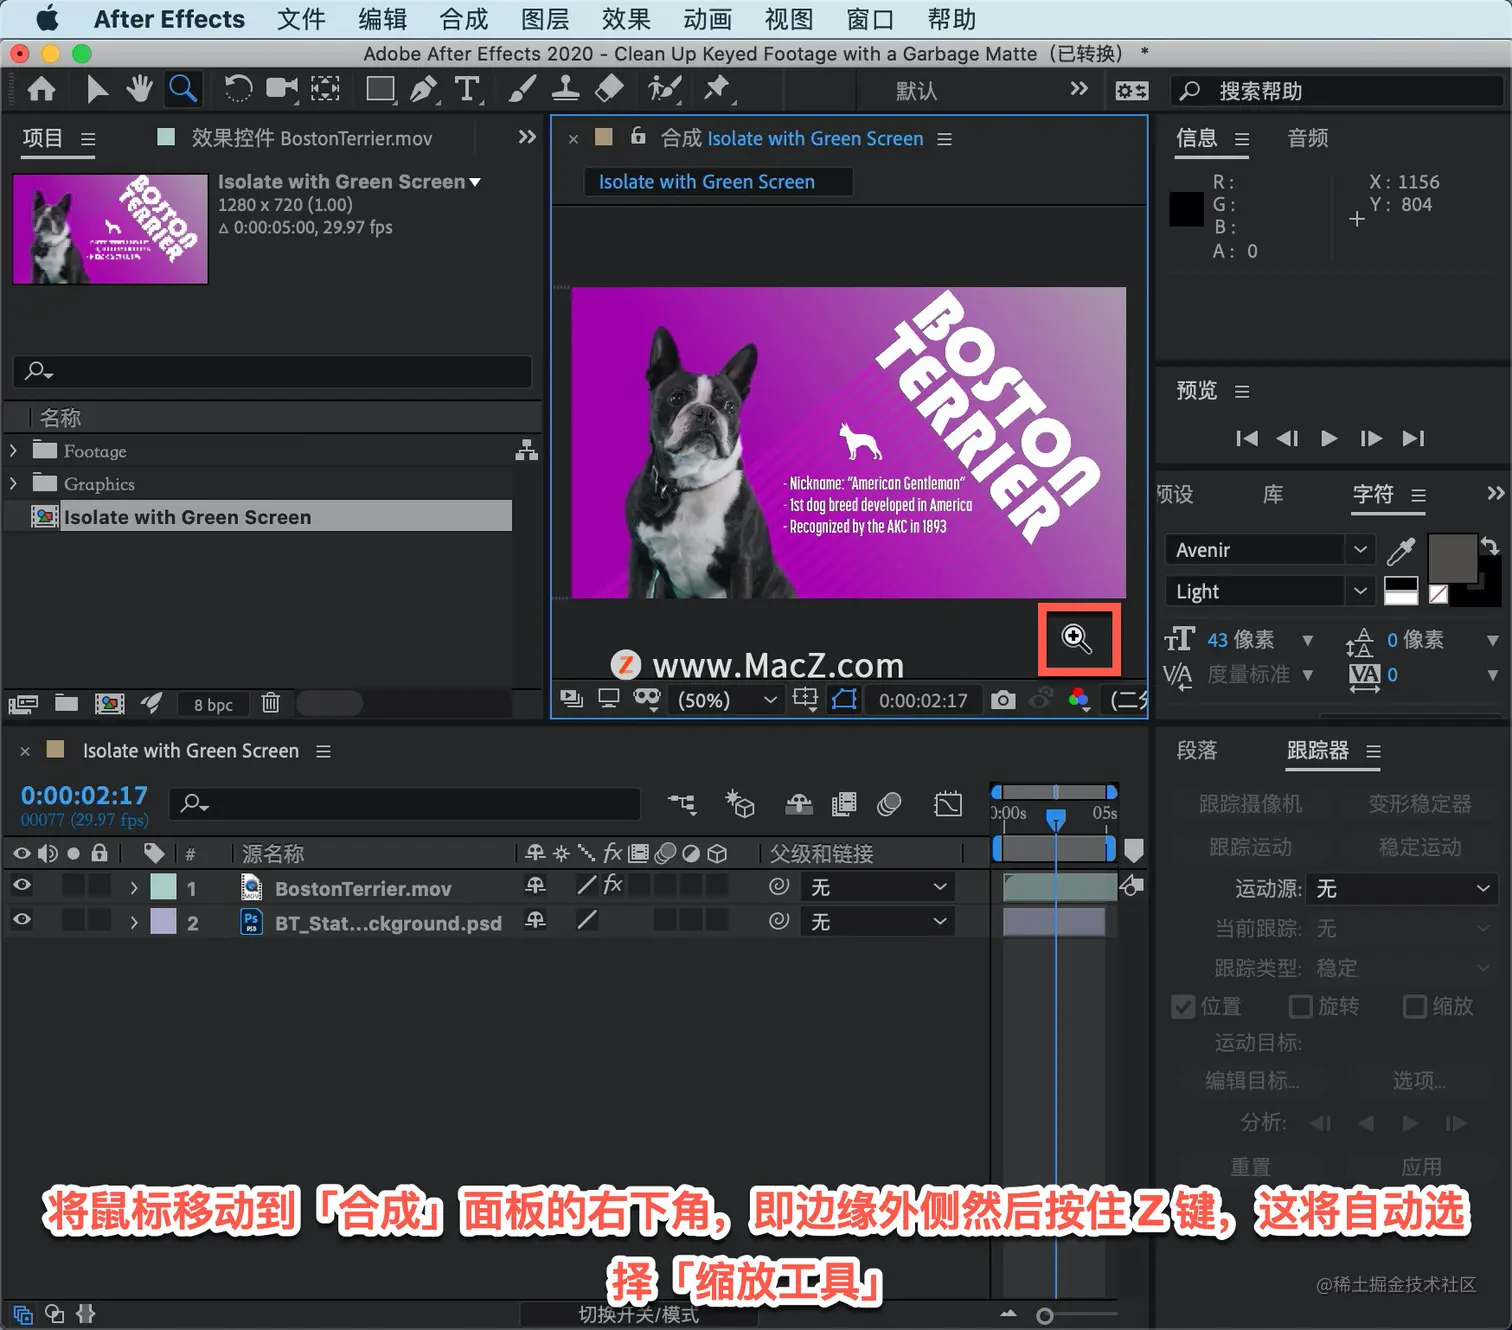This screenshot has width=1512, height=1330.
Task: Click the snapshot camera icon in viewer
Action: point(1002,700)
